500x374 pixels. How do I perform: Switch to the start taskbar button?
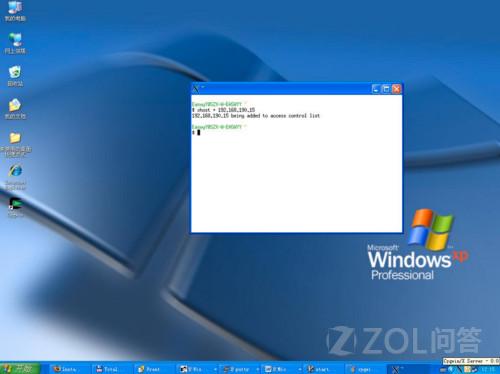(x=323, y=369)
